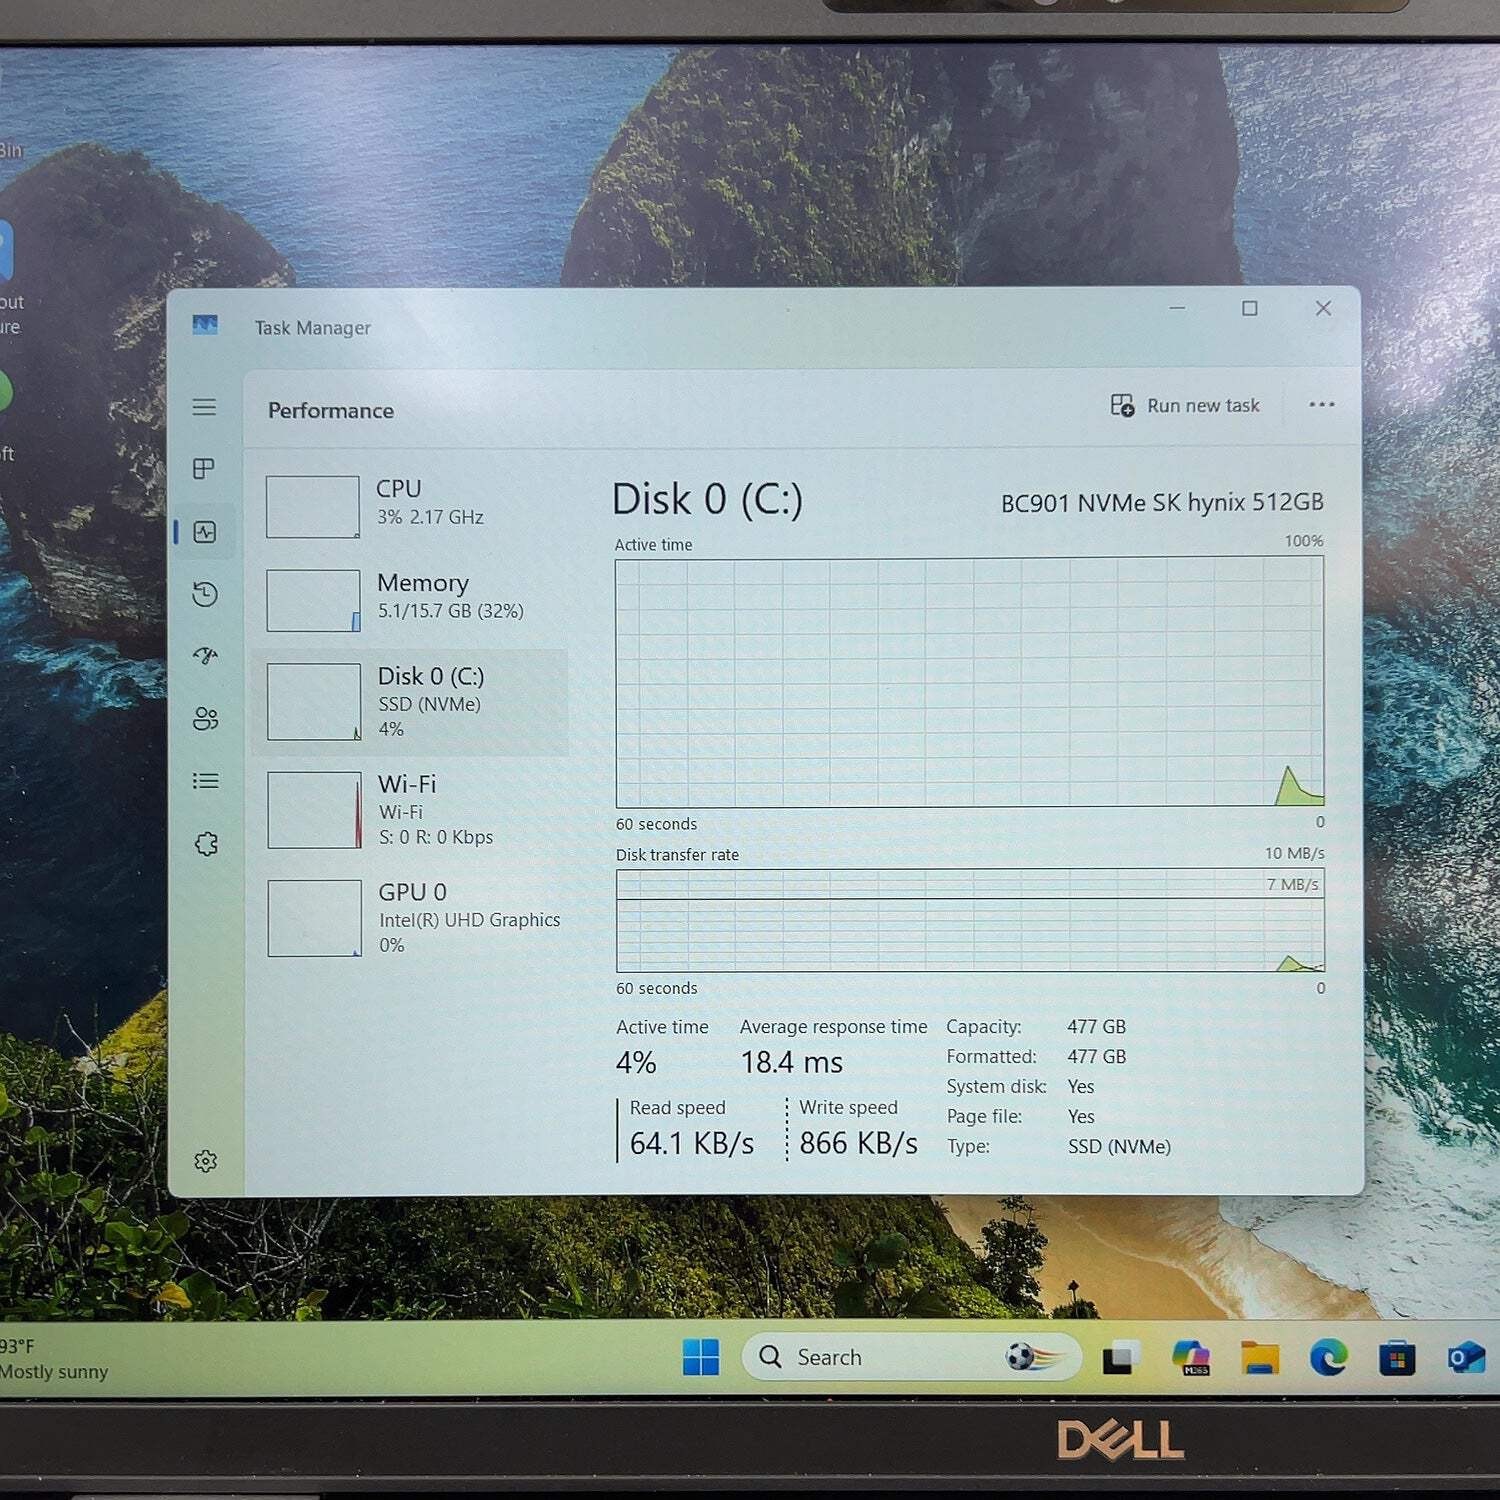Select the Performance page icon in sidebar
Image resolution: width=1500 pixels, height=1500 pixels.
coord(205,532)
